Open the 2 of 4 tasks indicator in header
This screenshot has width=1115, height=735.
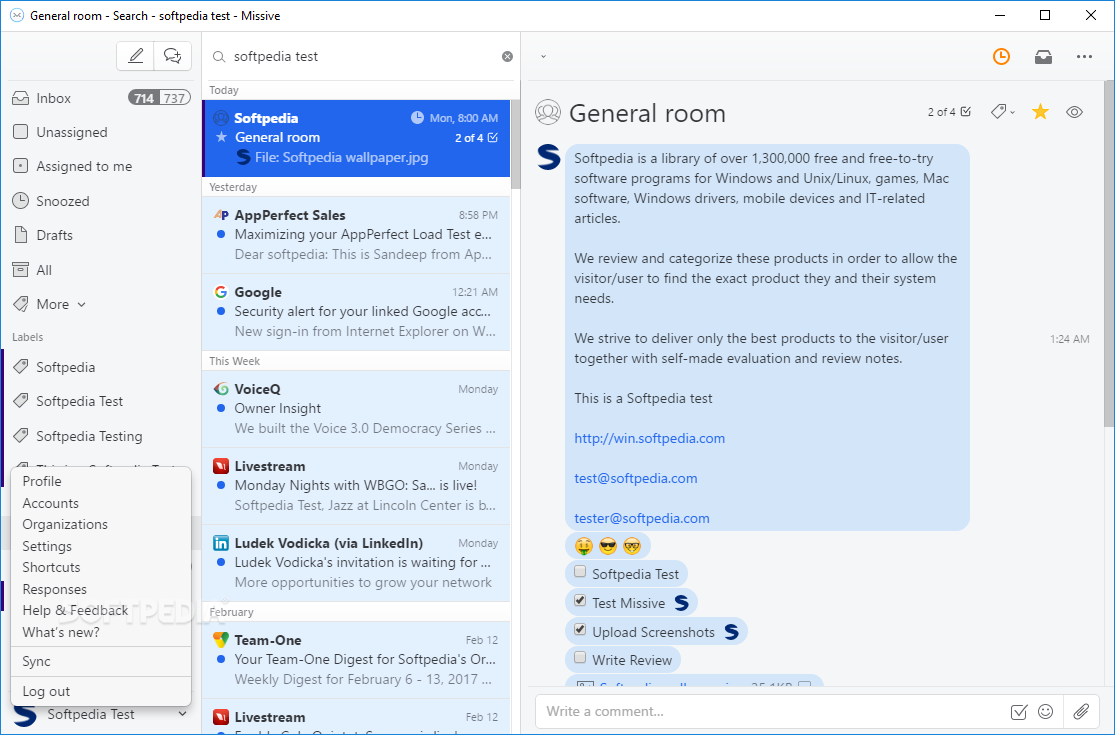949,112
